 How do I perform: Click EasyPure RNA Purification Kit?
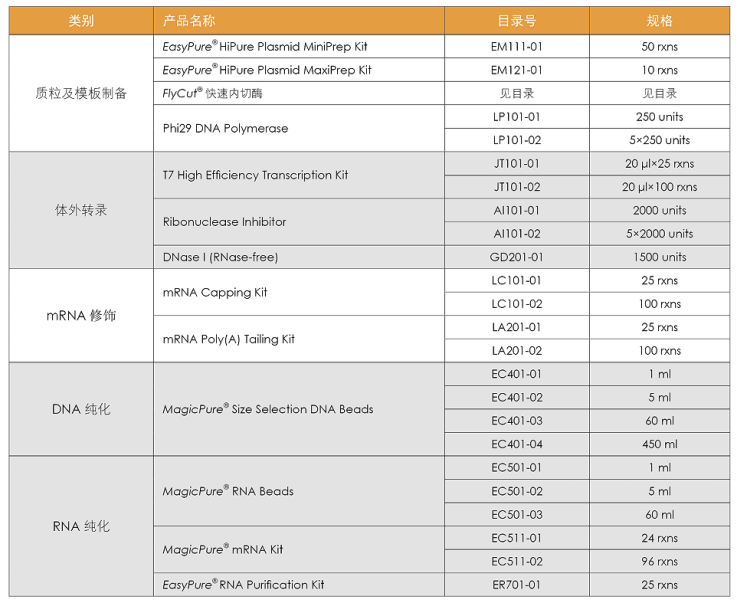(243, 585)
